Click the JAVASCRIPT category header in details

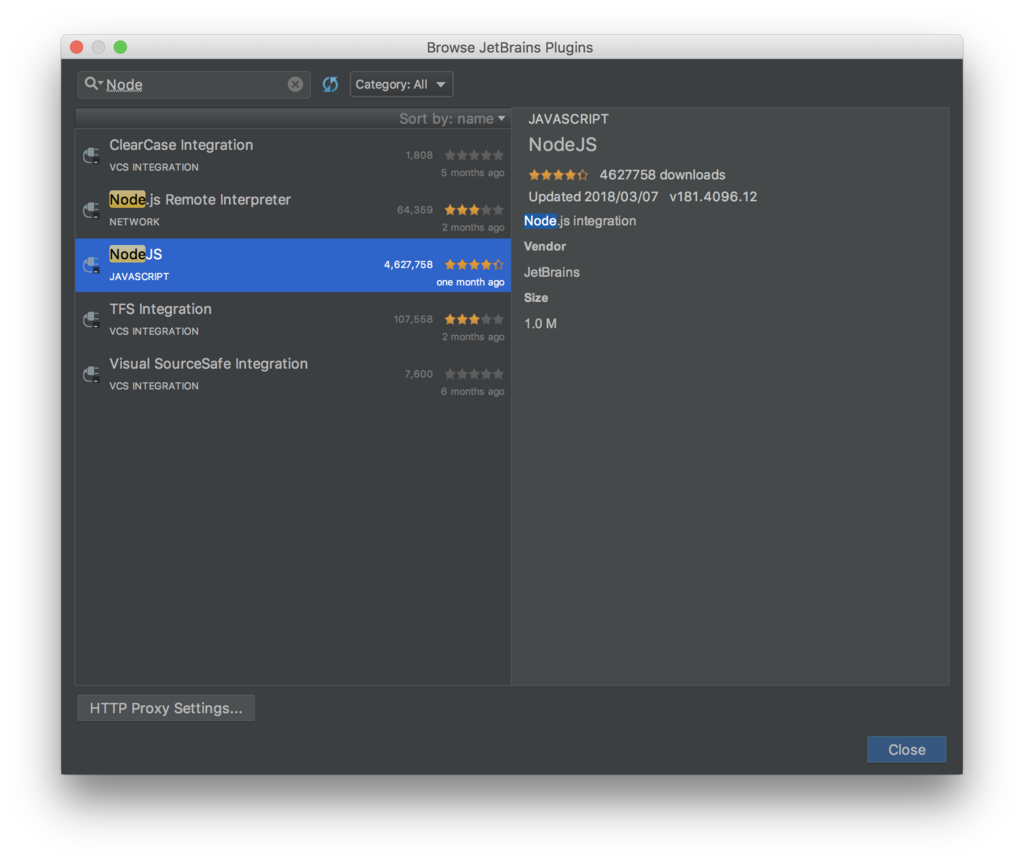click(x=568, y=119)
